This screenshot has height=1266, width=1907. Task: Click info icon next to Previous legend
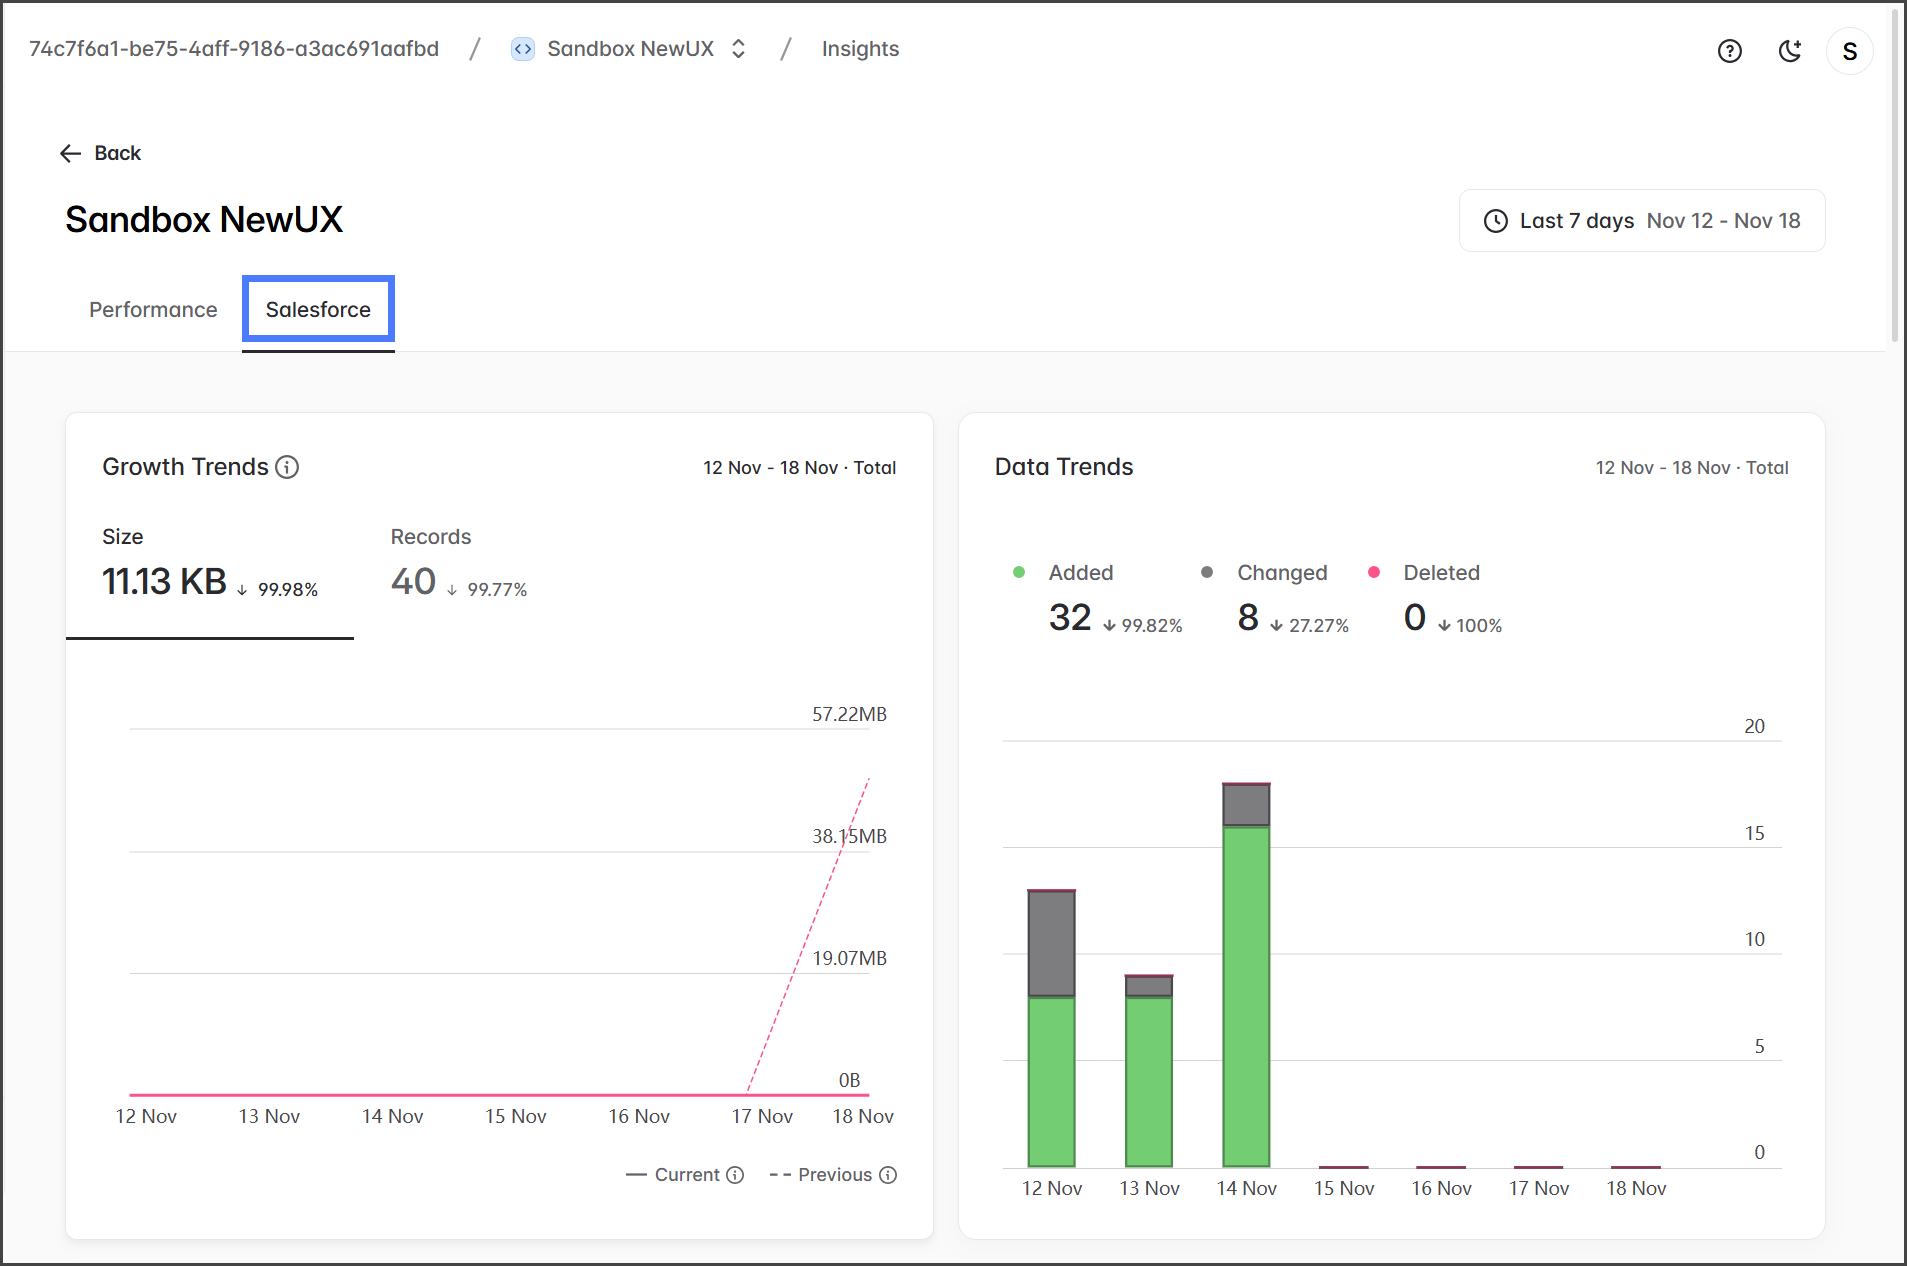pyautogui.click(x=888, y=1175)
